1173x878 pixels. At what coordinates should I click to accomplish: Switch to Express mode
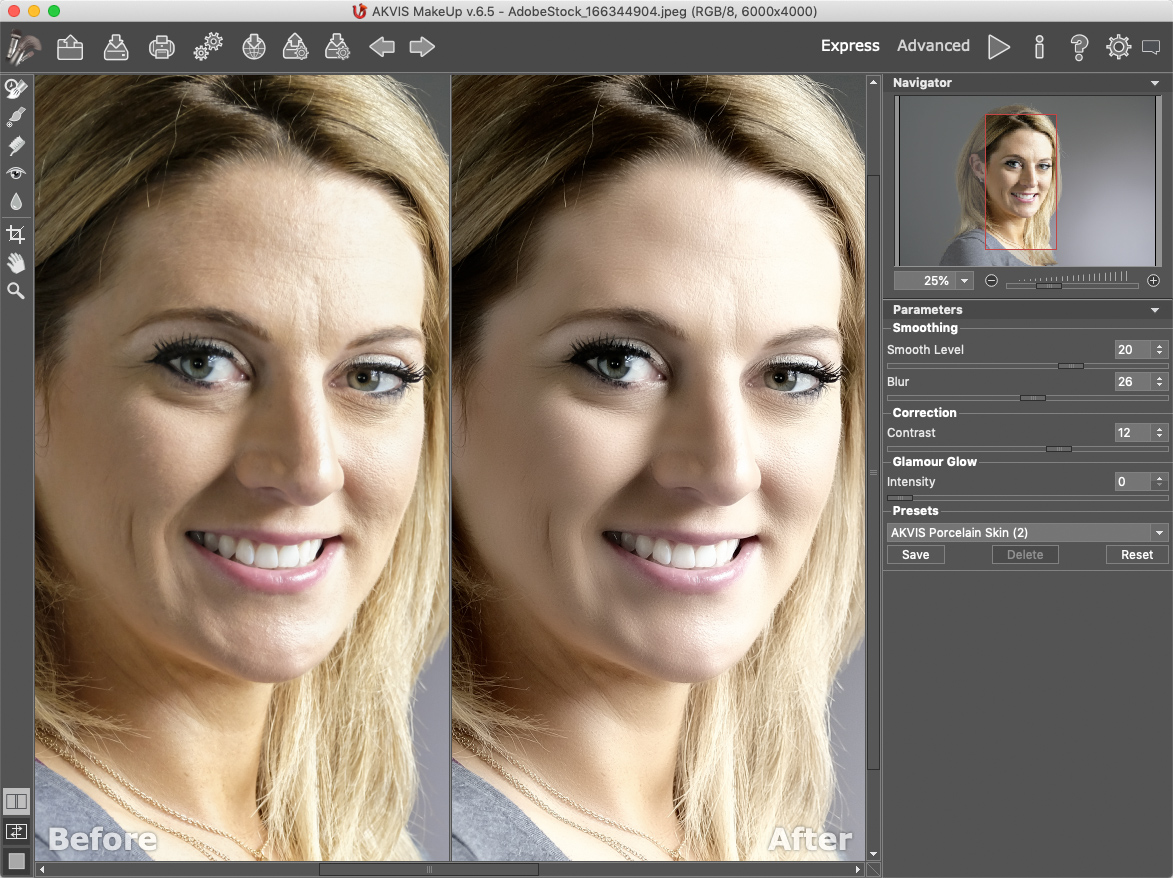click(x=850, y=46)
